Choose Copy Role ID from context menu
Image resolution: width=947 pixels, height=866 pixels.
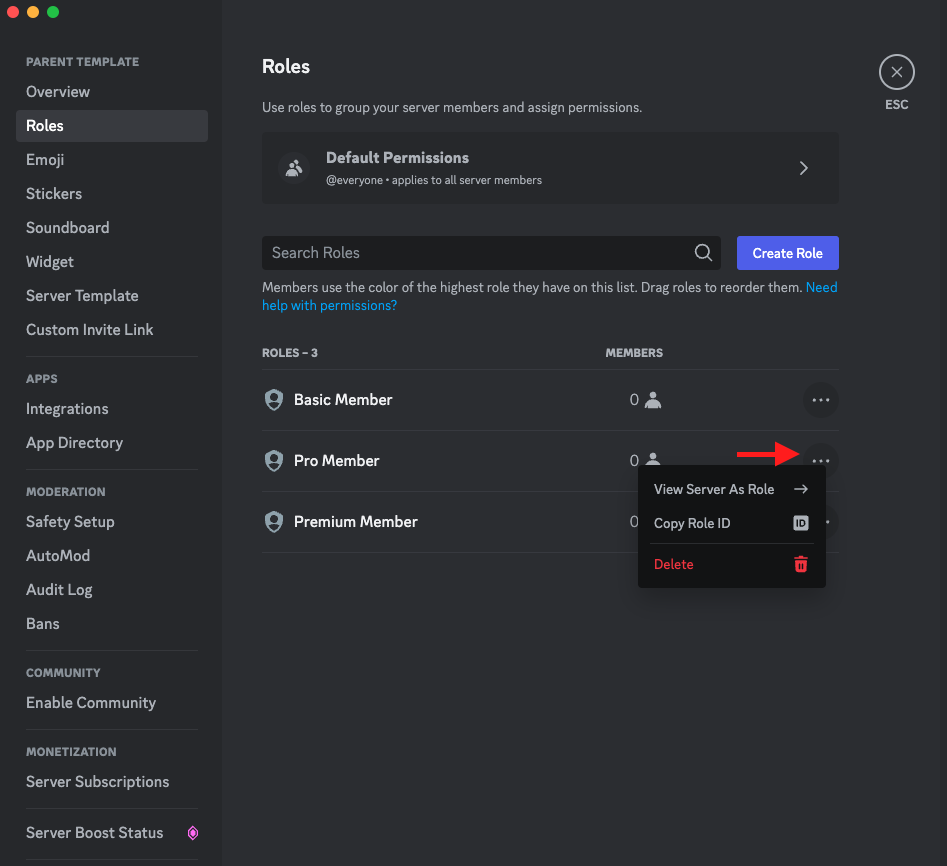(x=692, y=523)
